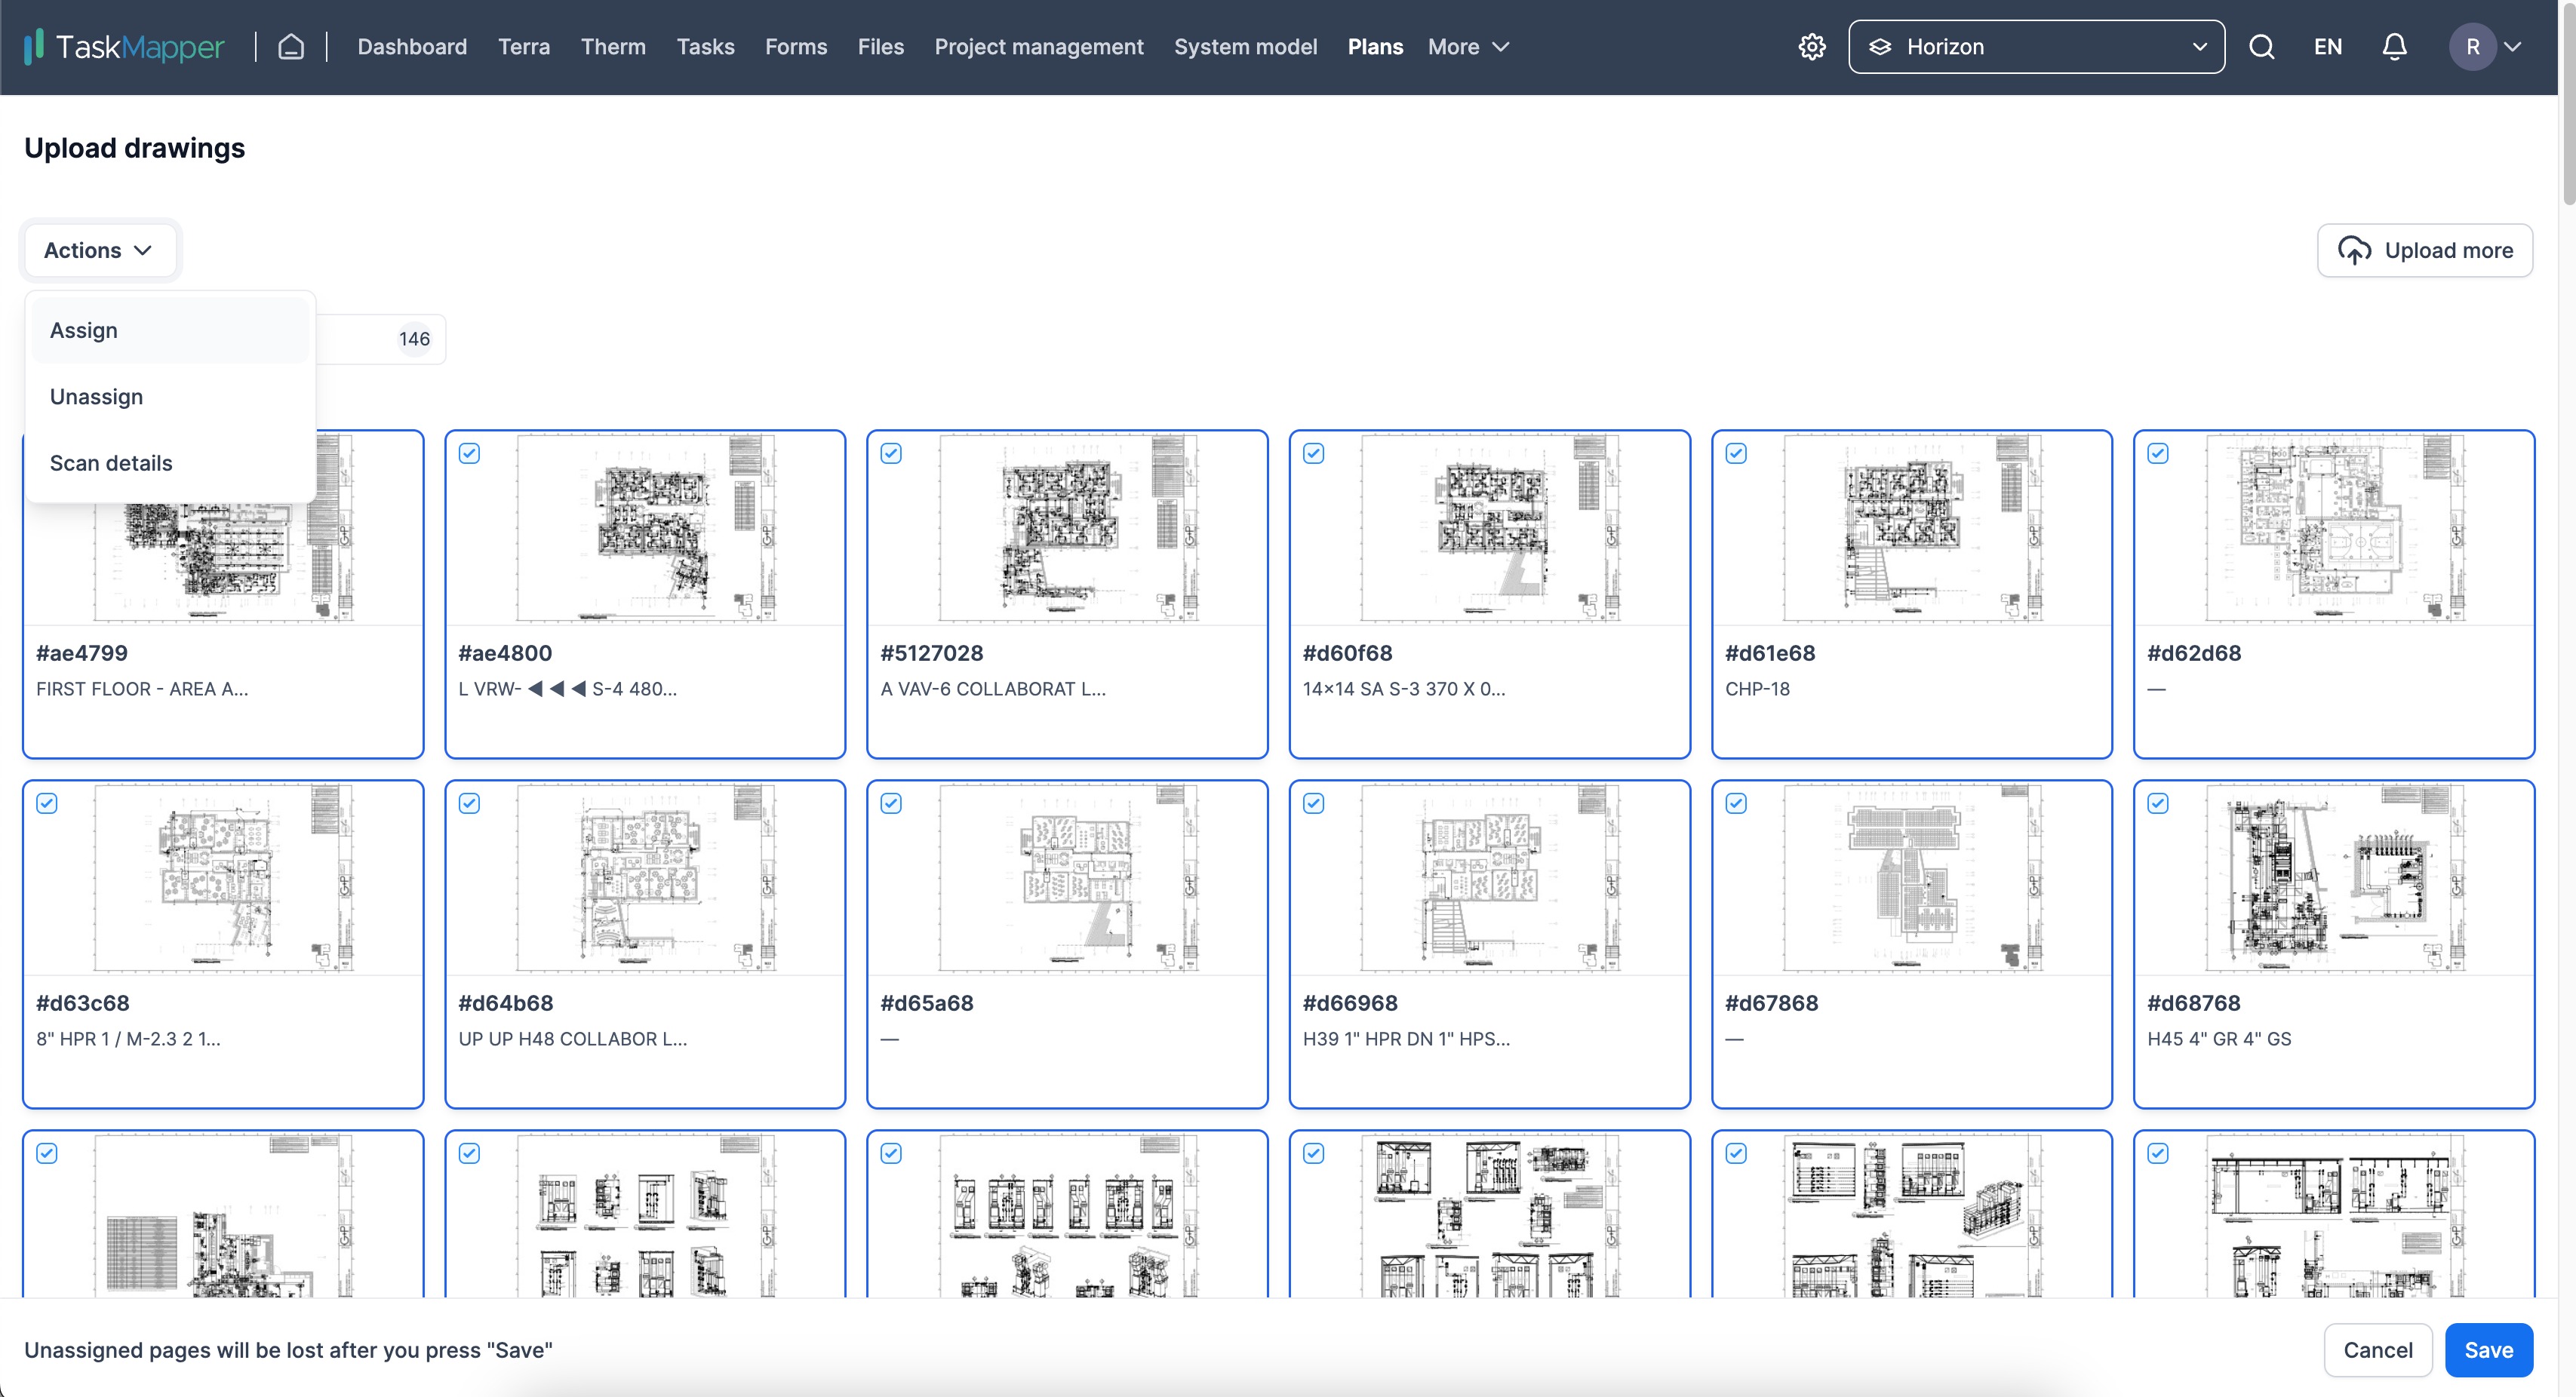The width and height of the screenshot is (2576, 1397).
Task: Click layers icon in Horizon selector
Action: 1880,47
